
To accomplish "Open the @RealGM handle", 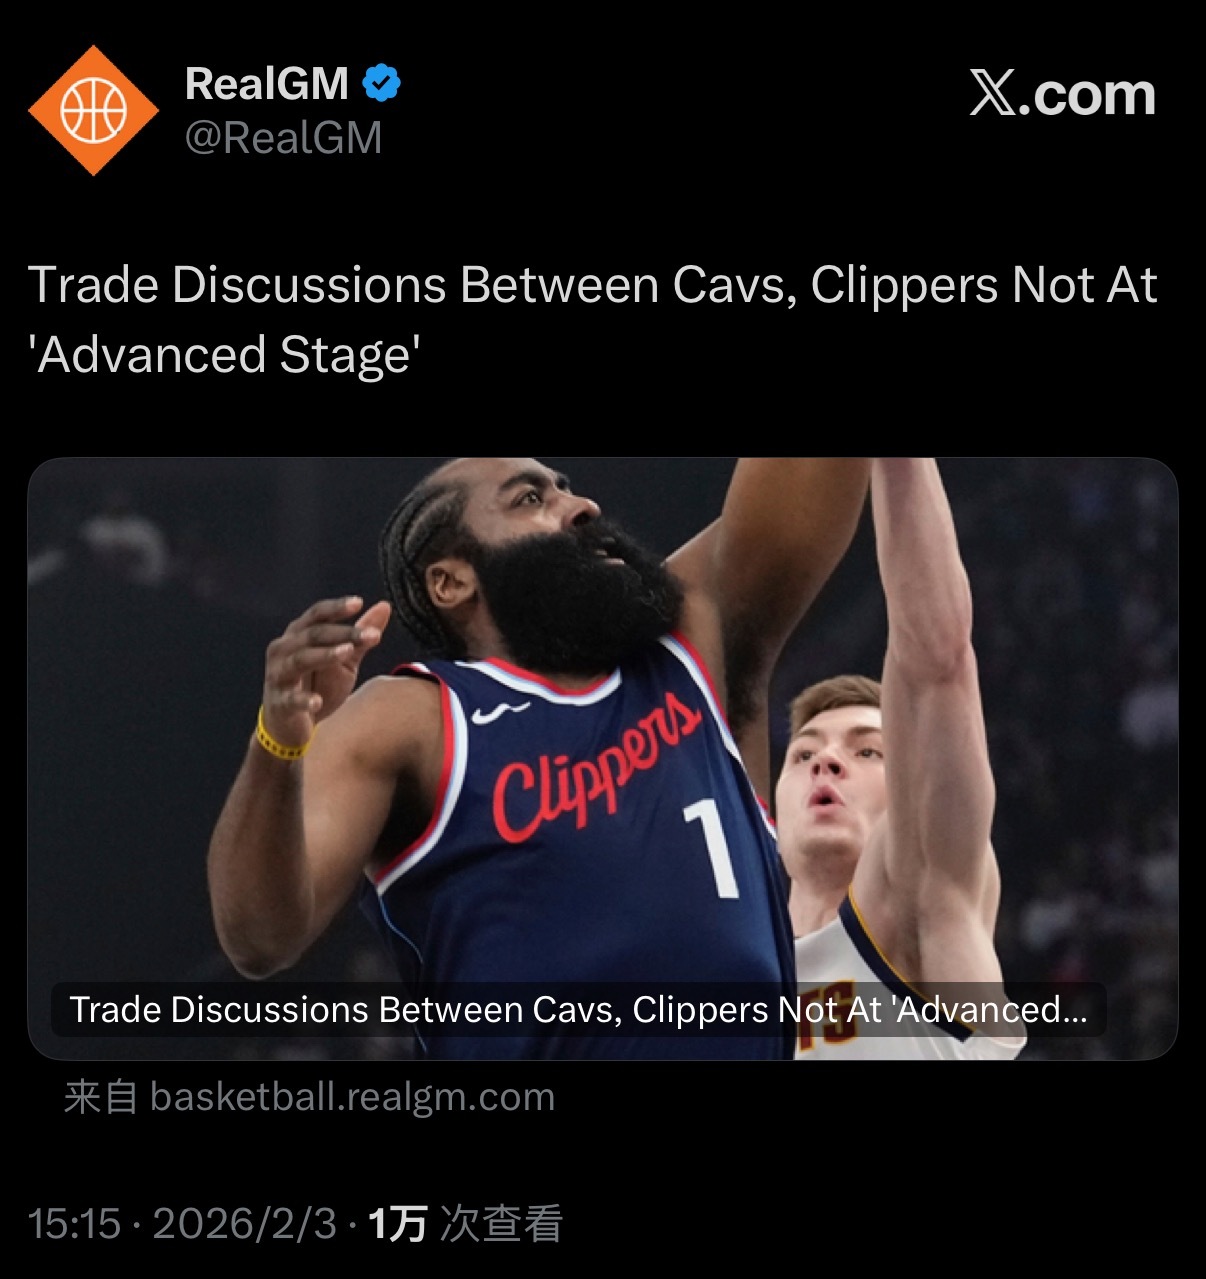I will 284,138.
